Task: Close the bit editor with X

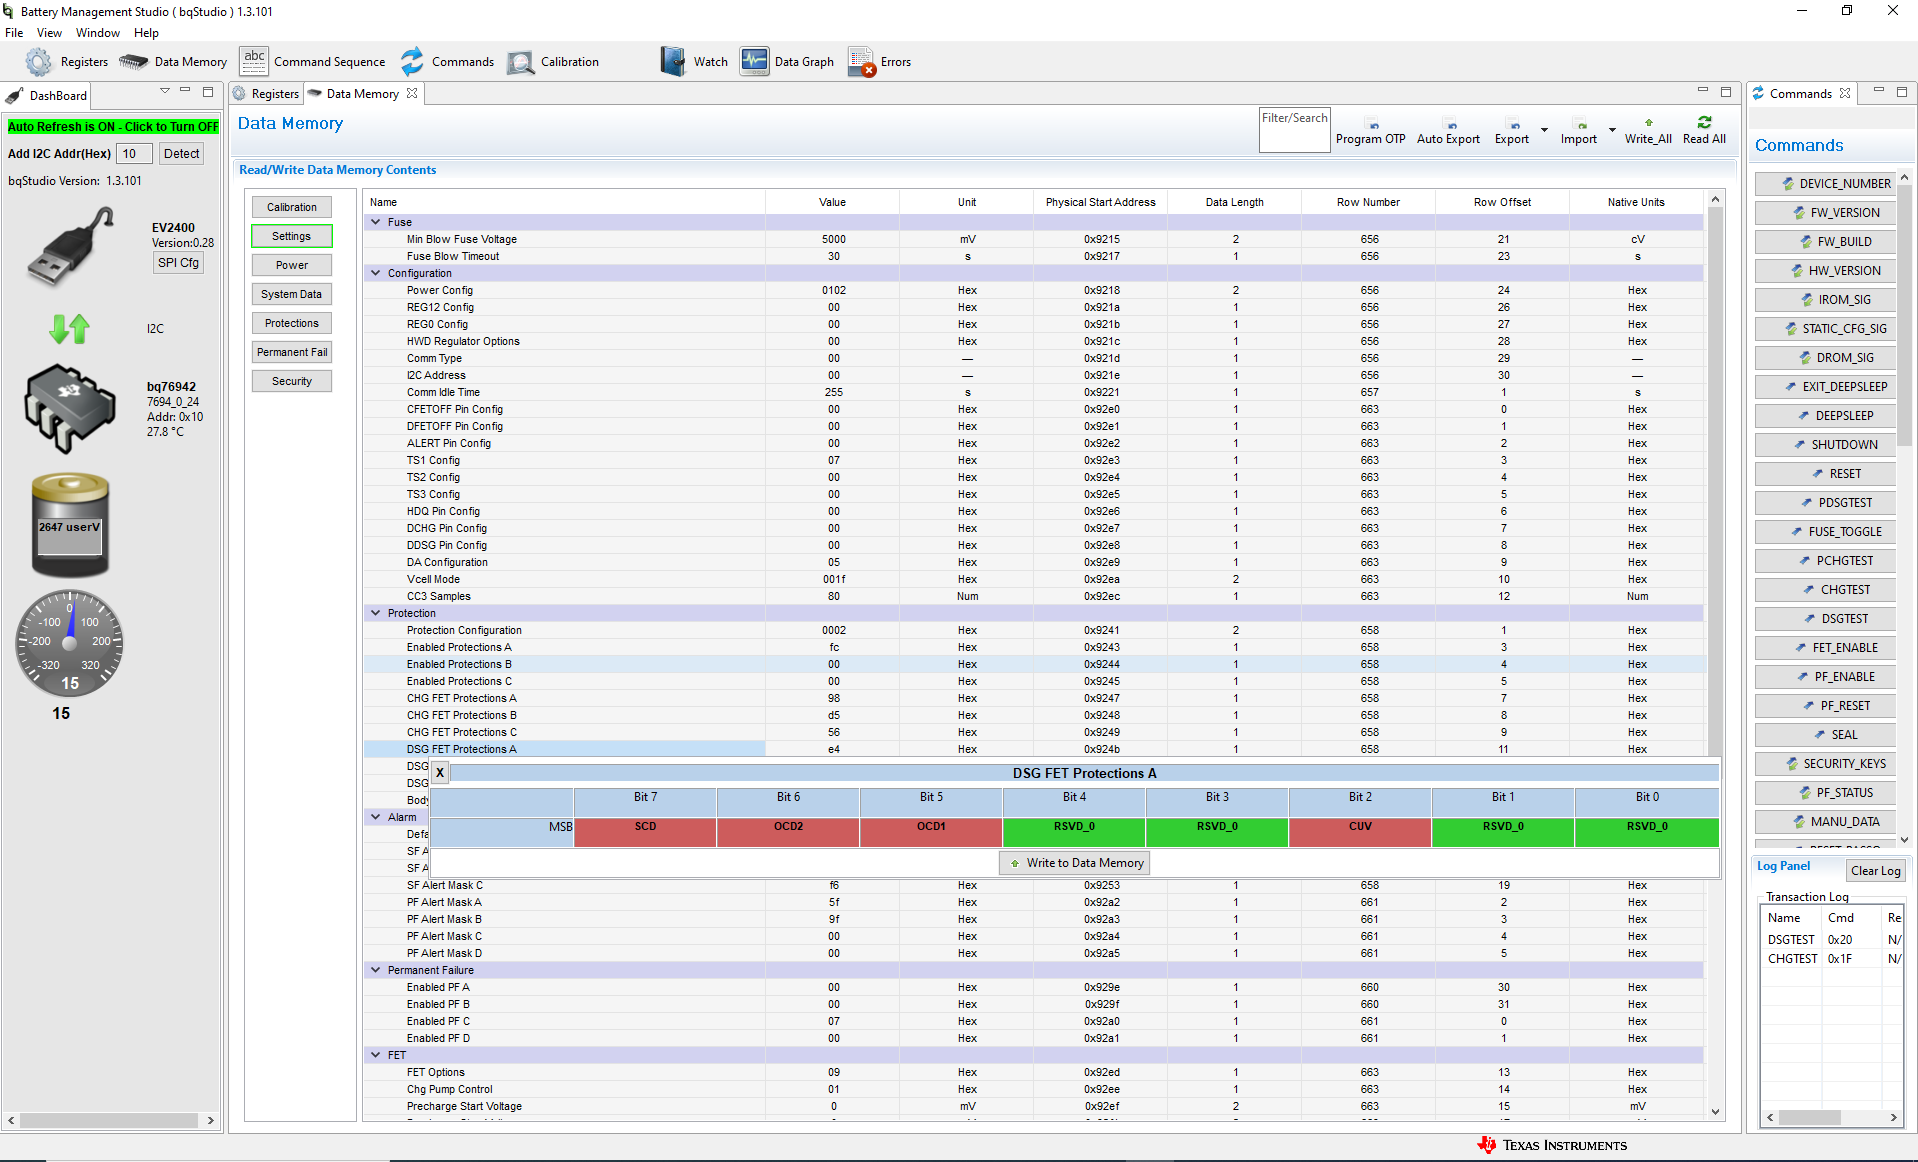Action: [x=440, y=773]
